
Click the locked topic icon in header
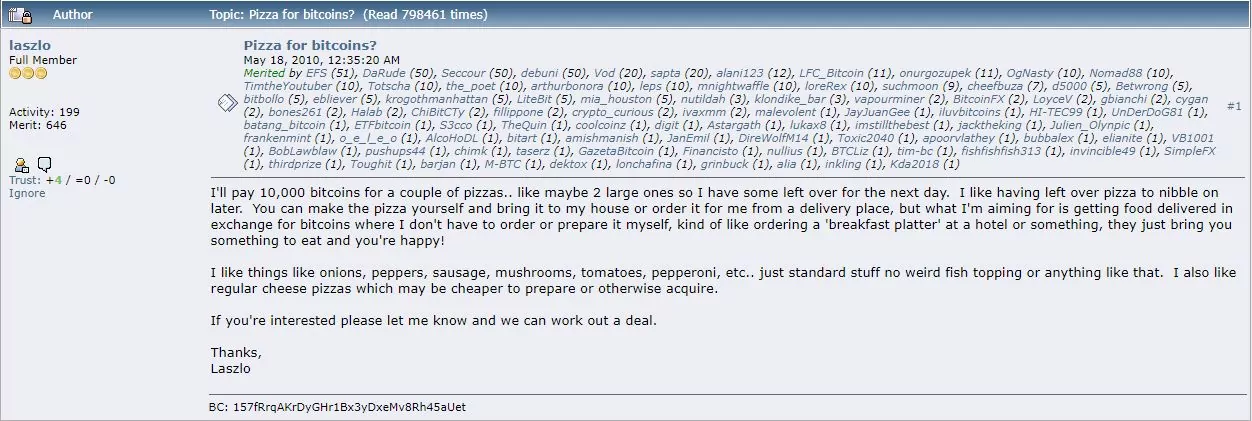[x=21, y=15]
